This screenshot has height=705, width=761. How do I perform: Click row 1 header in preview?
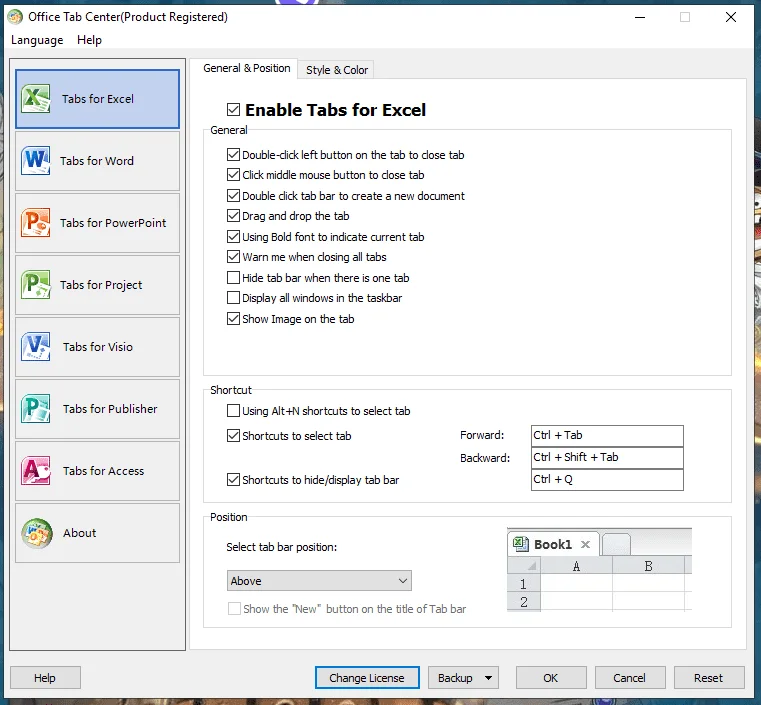pos(524,584)
